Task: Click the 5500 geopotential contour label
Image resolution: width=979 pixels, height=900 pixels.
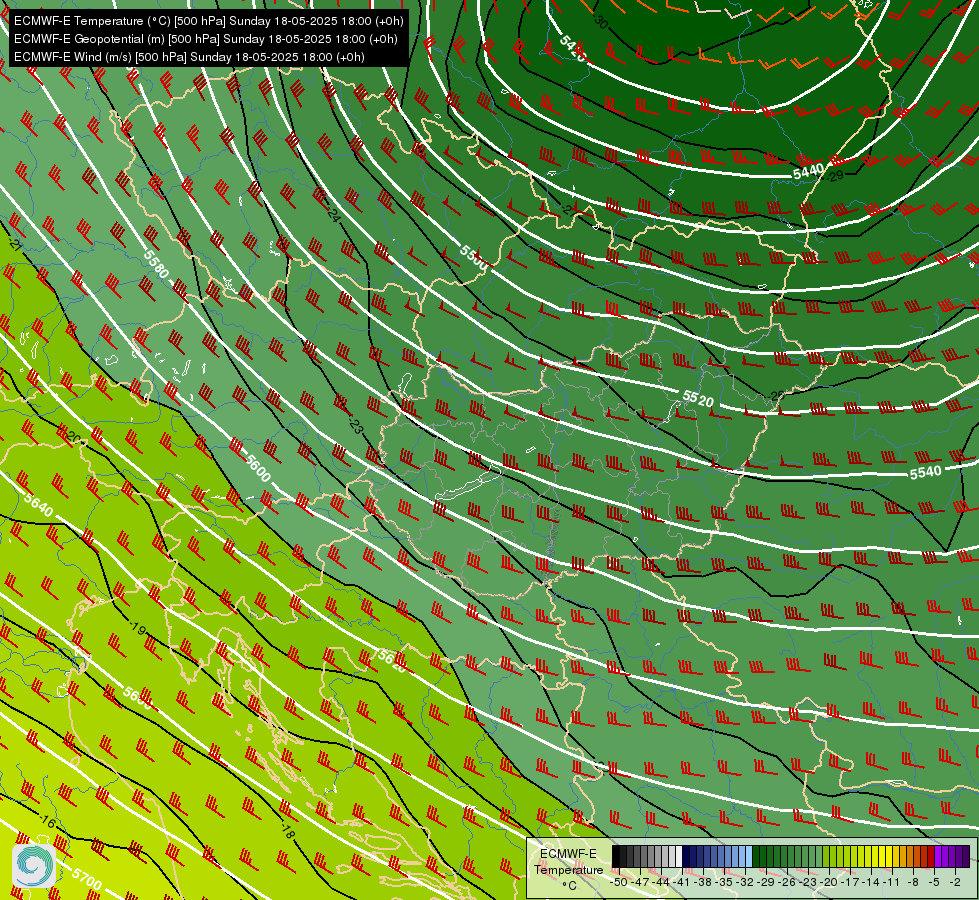Action: pos(473,257)
